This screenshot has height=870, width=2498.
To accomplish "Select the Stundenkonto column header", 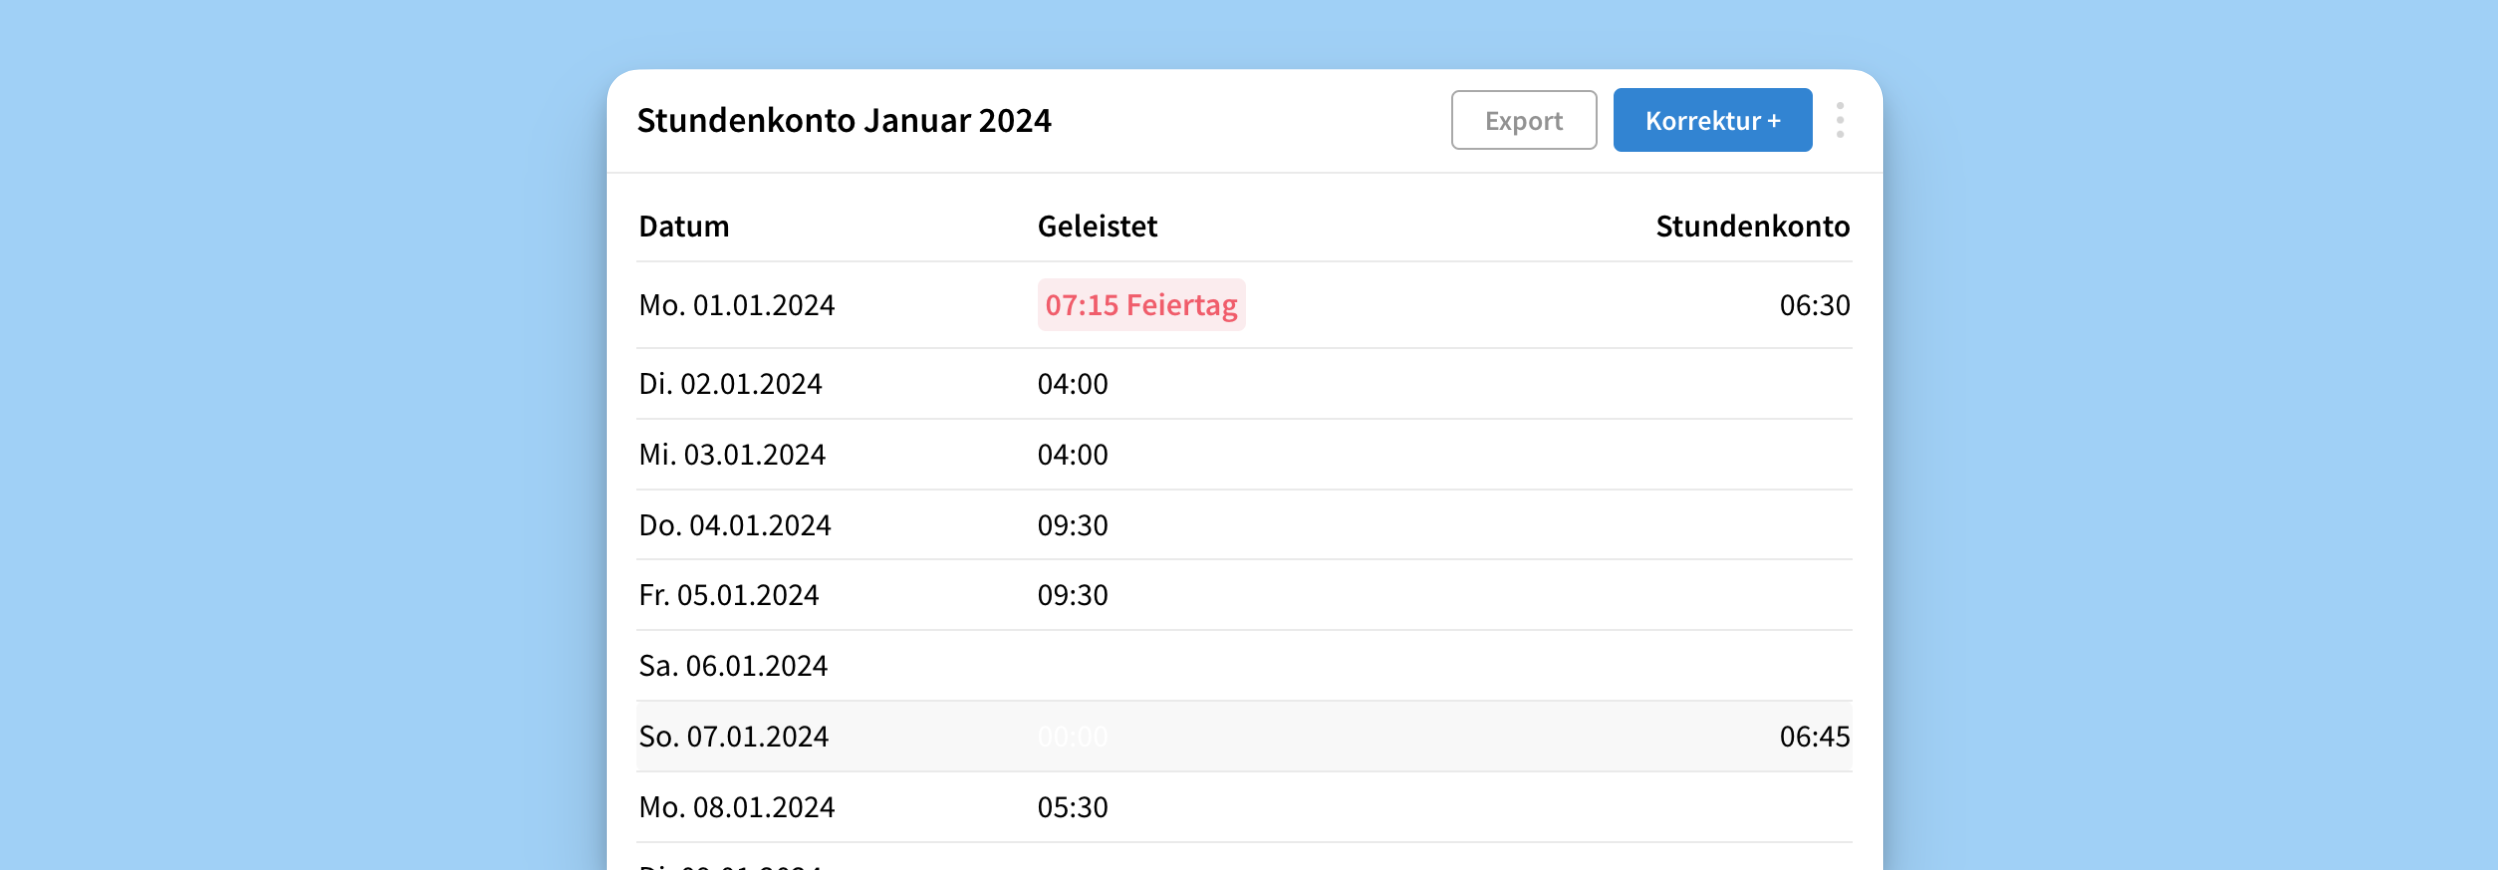I will (x=1752, y=226).
